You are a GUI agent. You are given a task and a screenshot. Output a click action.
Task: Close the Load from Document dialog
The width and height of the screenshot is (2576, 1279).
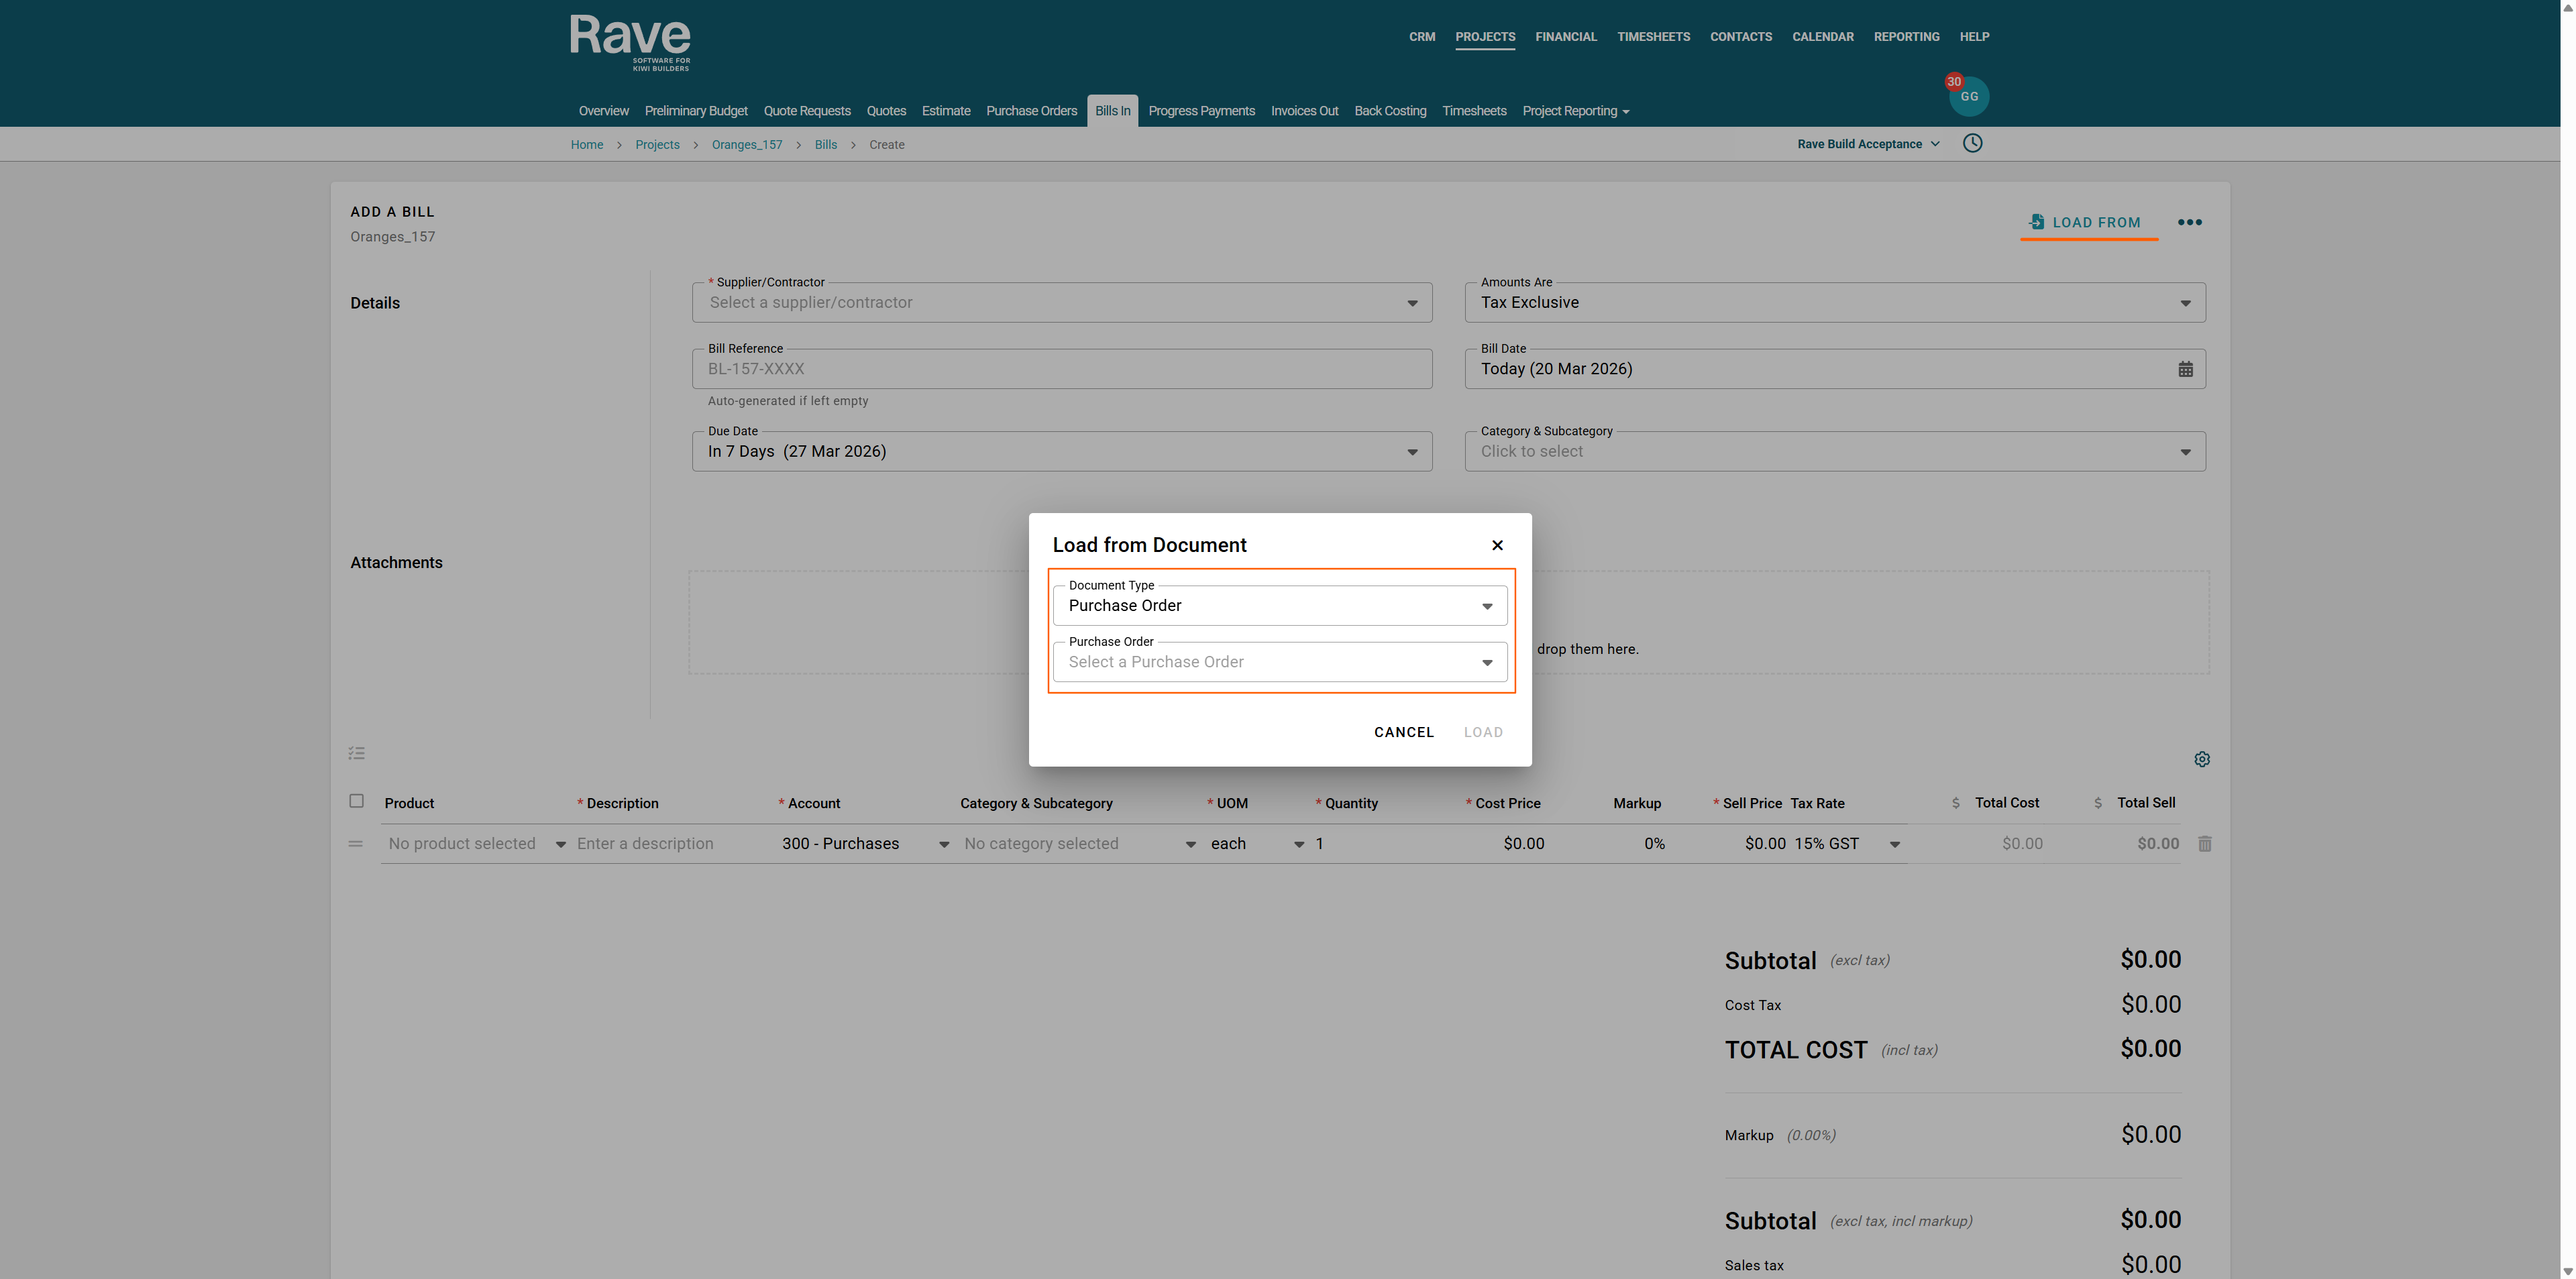[1496, 545]
